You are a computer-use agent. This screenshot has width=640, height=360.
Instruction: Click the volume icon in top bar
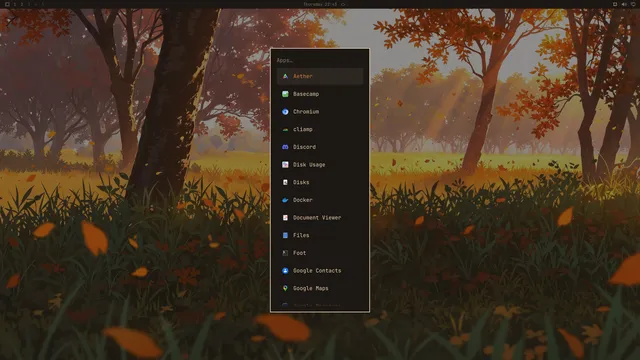click(624, 4)
